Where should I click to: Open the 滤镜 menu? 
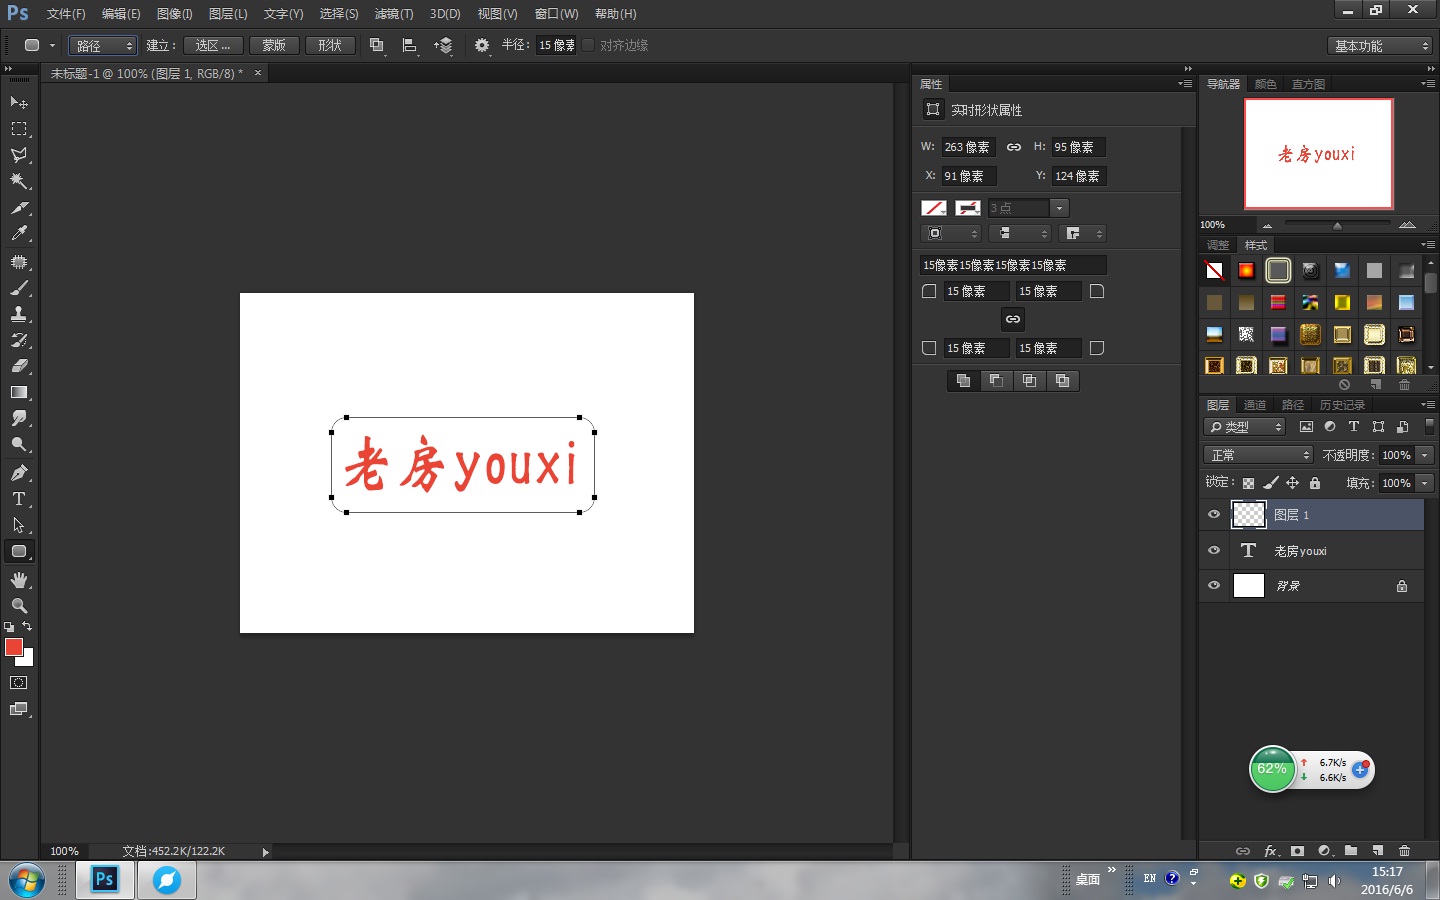393,13
